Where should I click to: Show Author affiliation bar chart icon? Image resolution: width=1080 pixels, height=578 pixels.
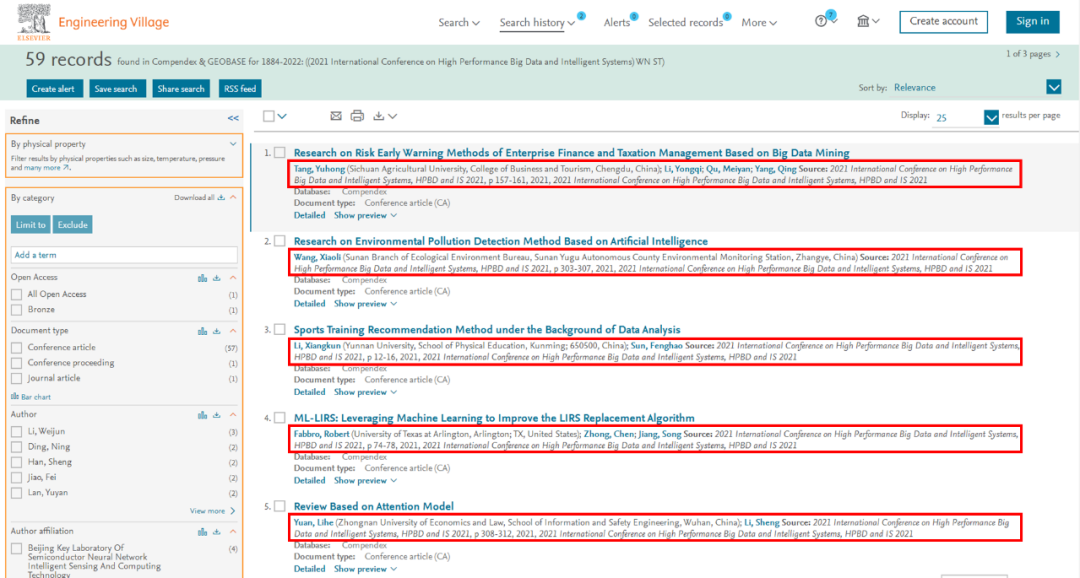point(202,531)
